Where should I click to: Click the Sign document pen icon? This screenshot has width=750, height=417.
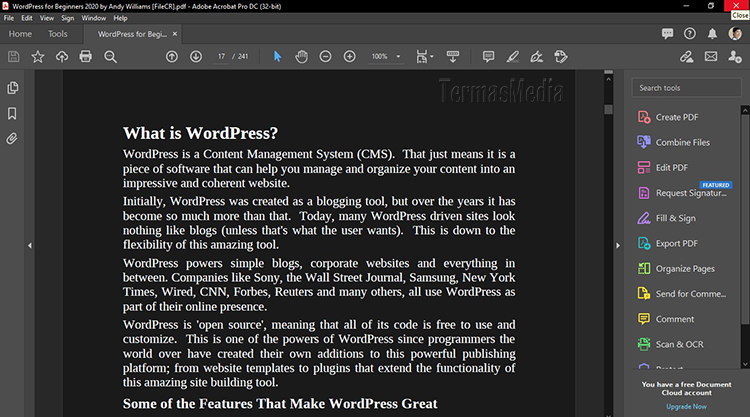(x=537, y=56)
